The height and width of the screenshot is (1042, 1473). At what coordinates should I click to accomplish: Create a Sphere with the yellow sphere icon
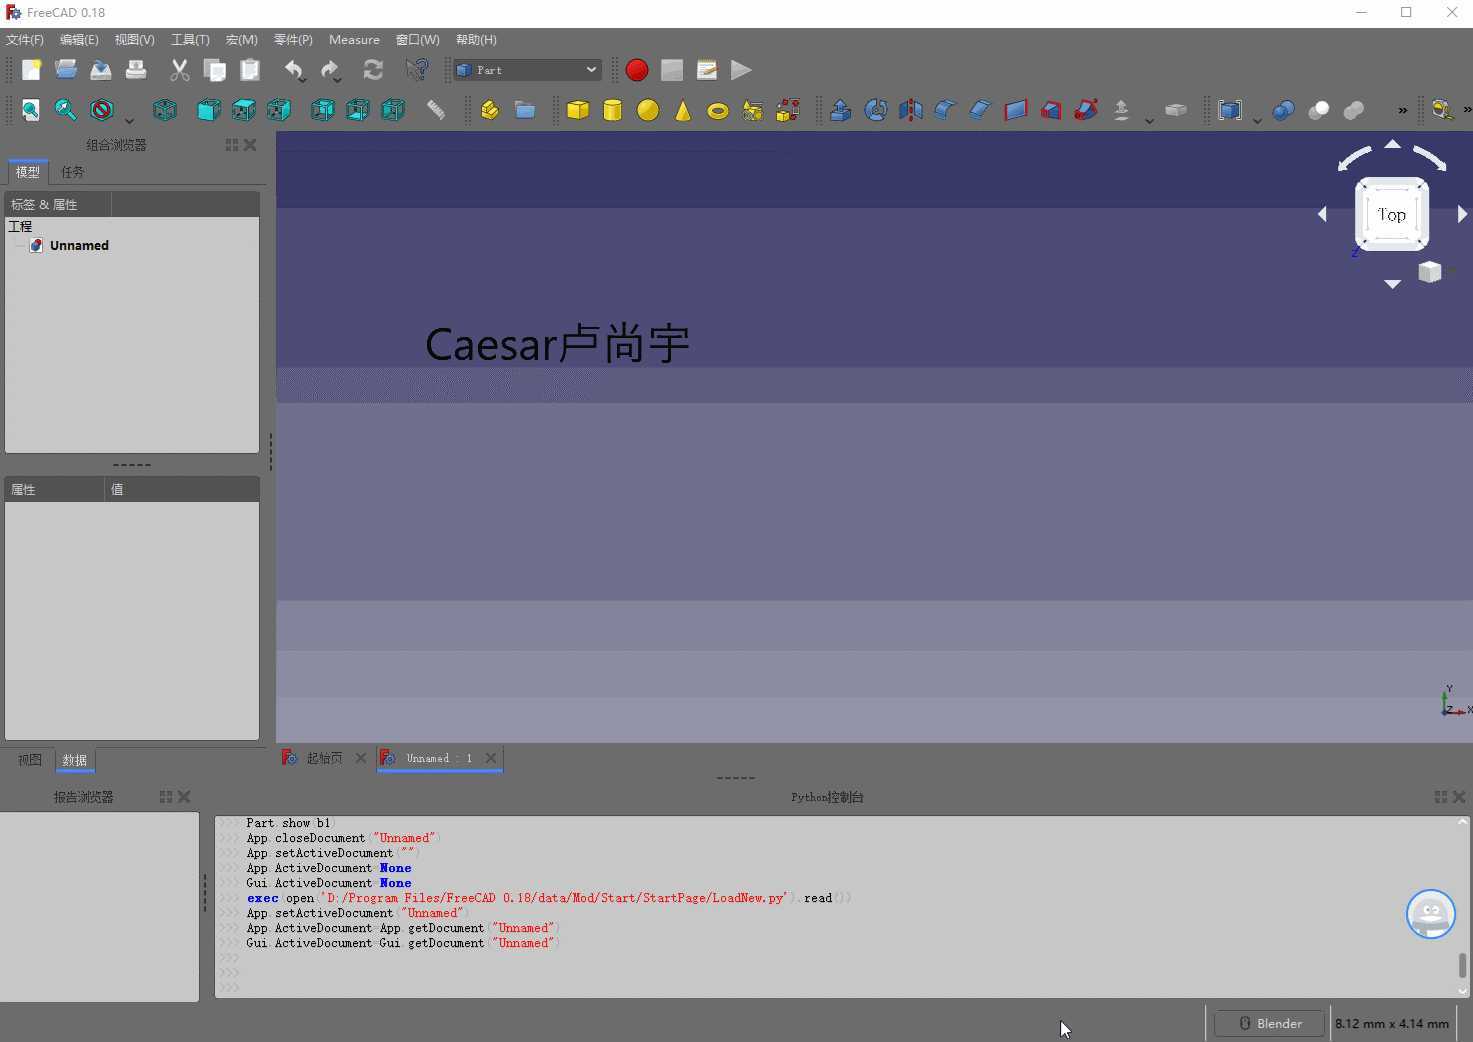point(648,110)
